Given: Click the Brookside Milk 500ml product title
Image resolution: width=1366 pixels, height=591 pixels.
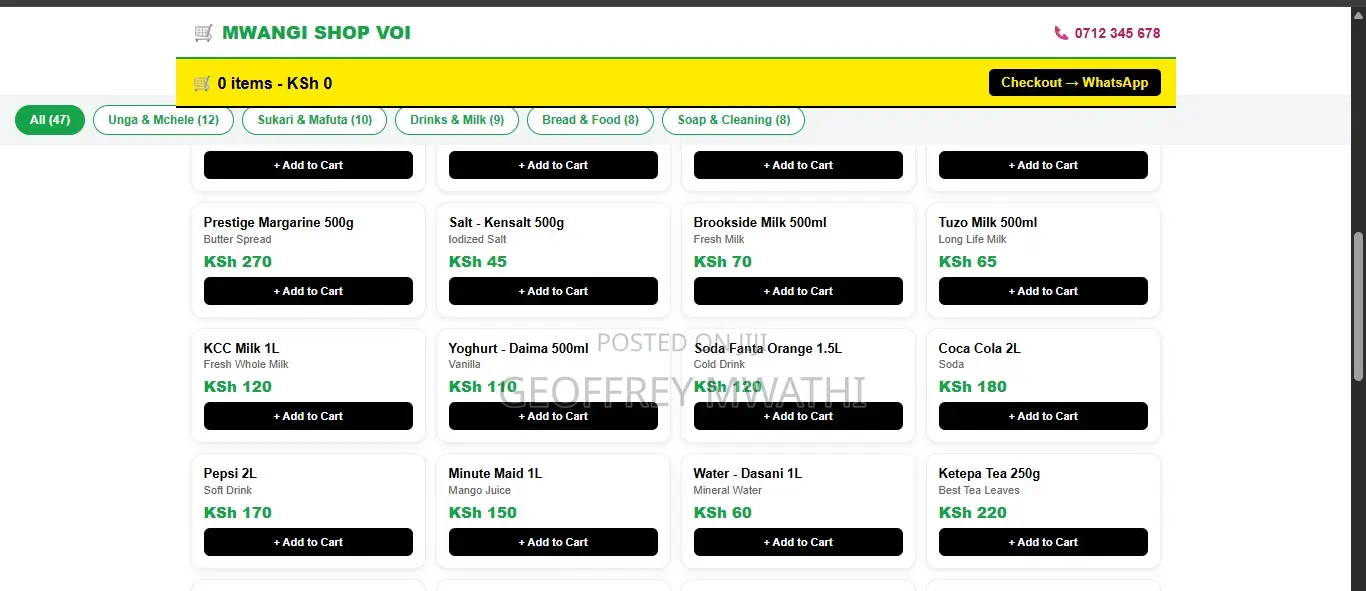Looking at the screenshot, I should [760, 222].
